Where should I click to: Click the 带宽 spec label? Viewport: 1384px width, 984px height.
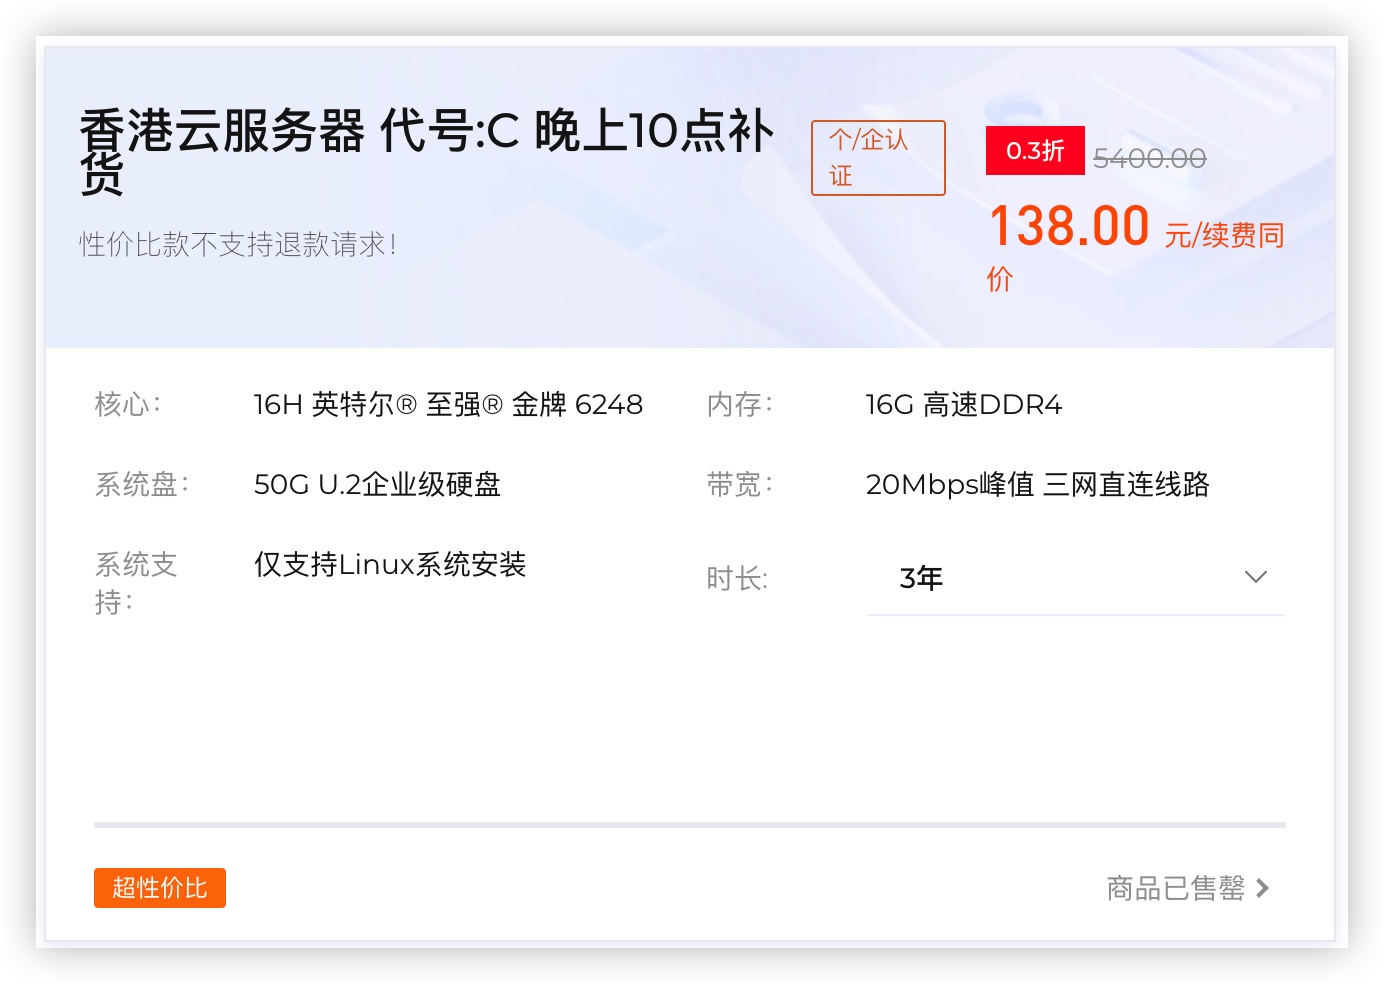click(x=738, y=484)
